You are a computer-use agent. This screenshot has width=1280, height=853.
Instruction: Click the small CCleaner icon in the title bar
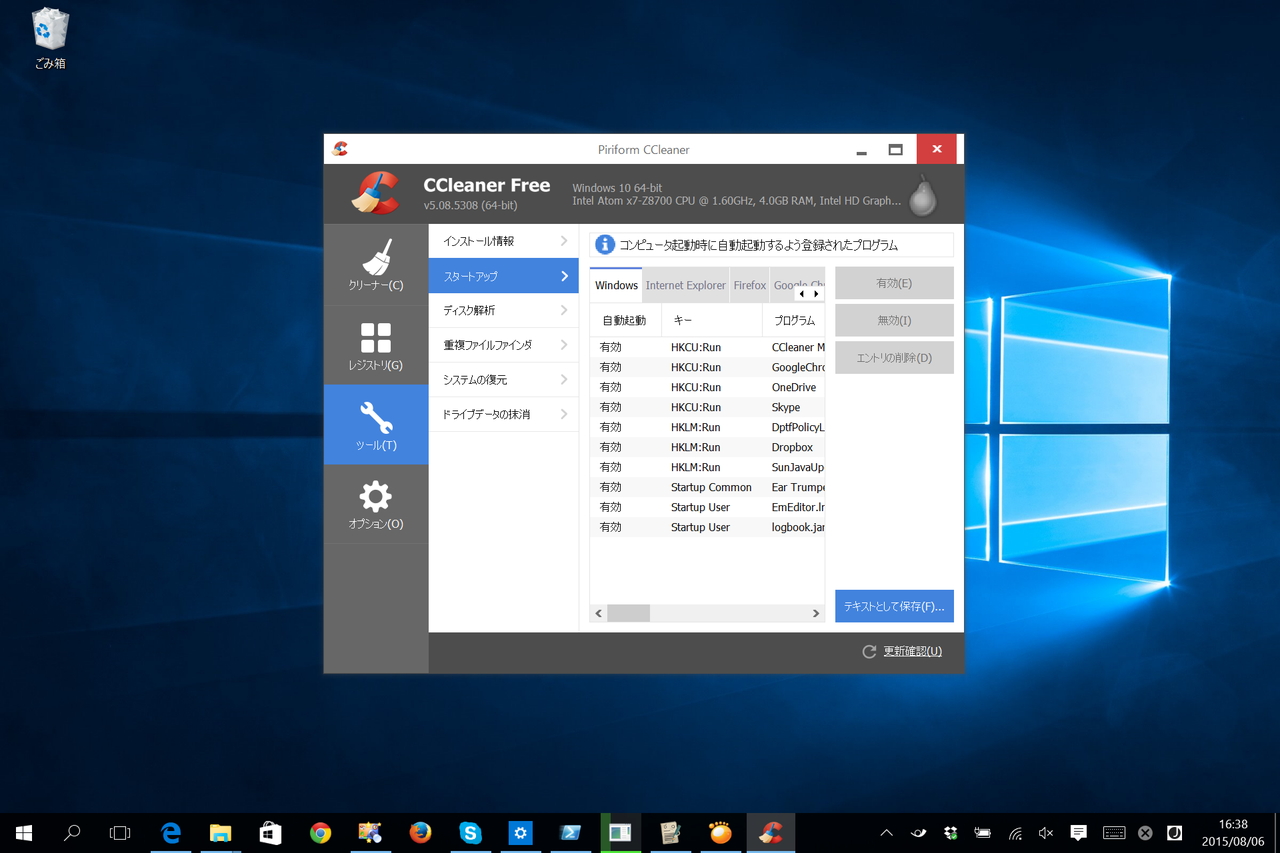click(340, 149)
